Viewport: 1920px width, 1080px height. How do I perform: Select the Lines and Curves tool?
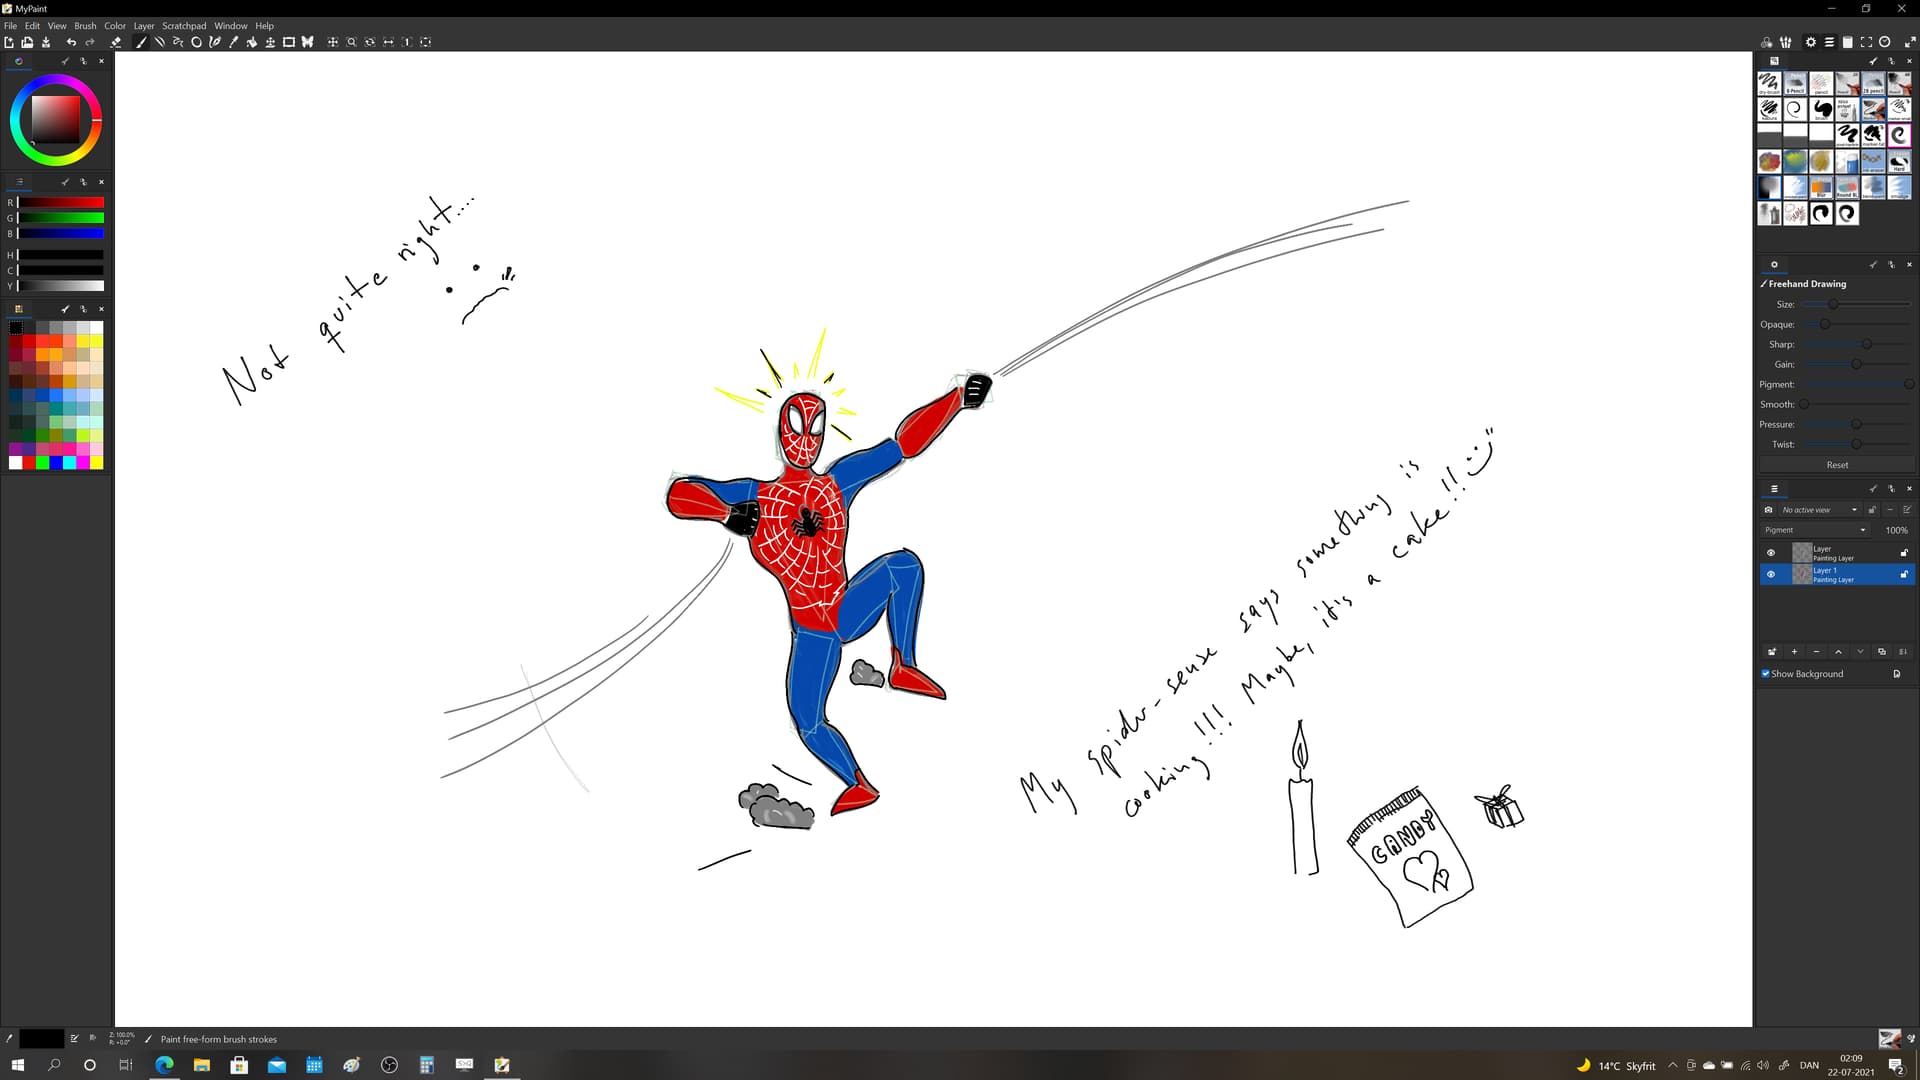click(159, 42)
